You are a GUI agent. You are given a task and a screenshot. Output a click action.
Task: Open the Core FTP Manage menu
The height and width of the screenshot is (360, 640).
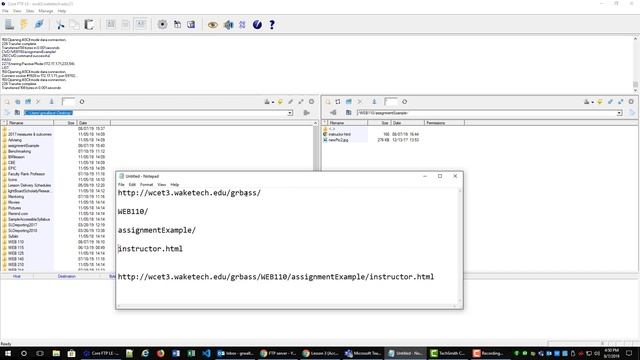coord(46,11)
